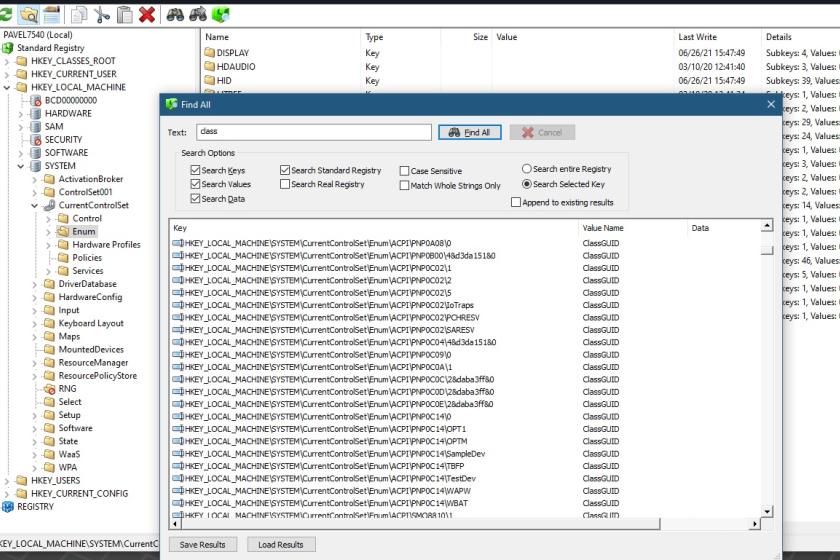This screenshot has width=840, height=560.
Task: Collapse the HKEY_LOCAL_MACHINE node
Action: coord(7,87)
